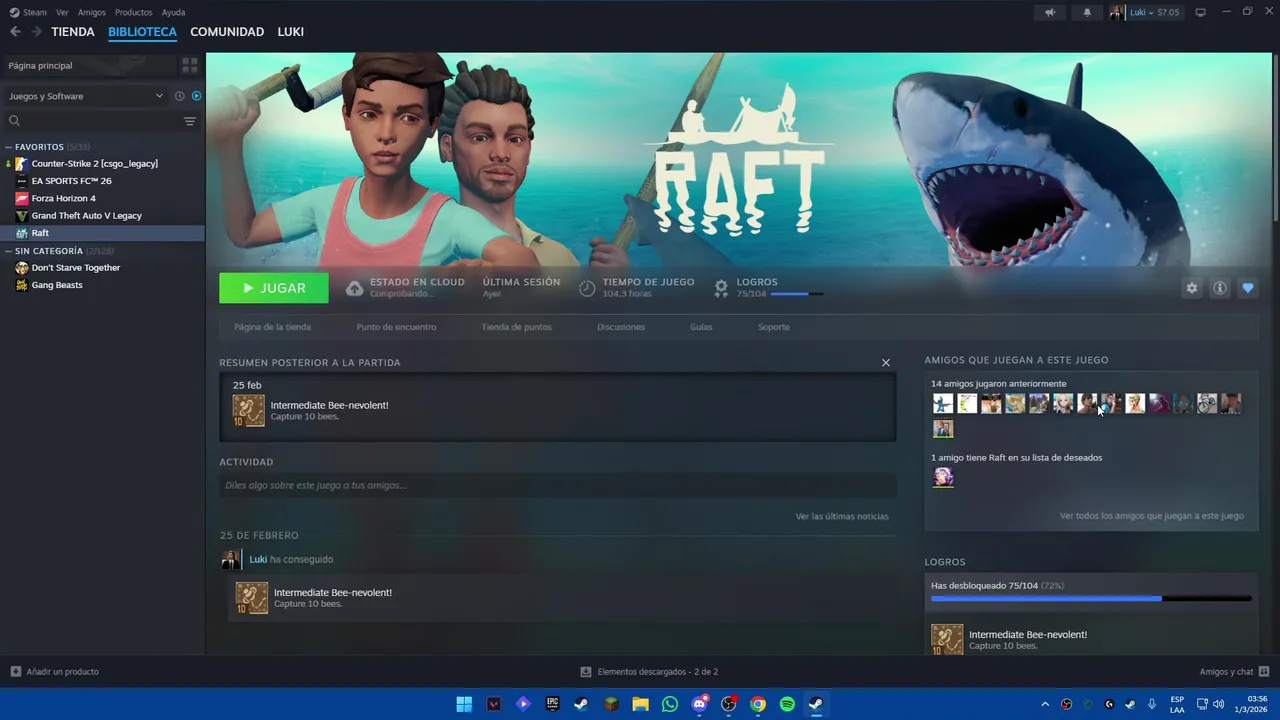Switch to Big Picture mode icon
Screen dimensions: 1280x720
coord(1201,12)
